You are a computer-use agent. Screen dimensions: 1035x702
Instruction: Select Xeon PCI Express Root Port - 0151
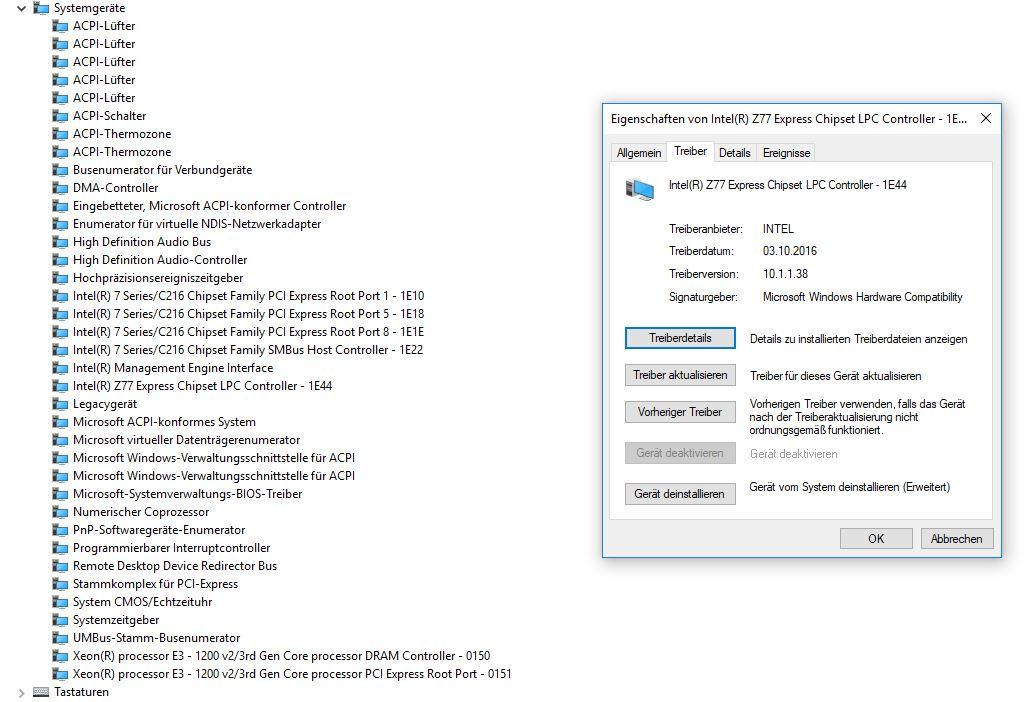(x=292, y=674)
